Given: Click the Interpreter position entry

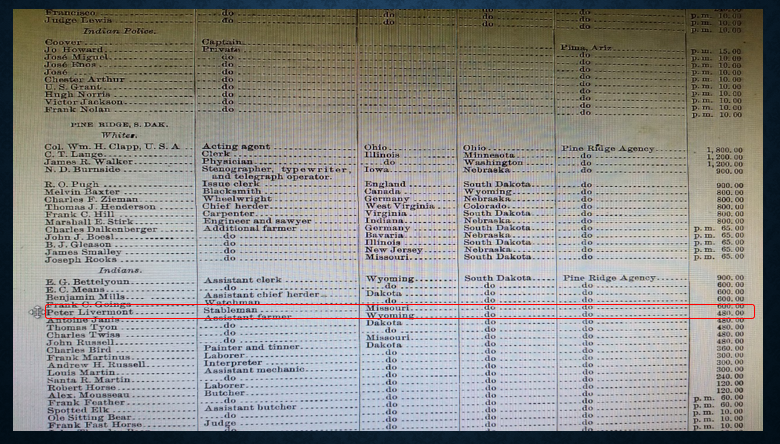Looking at the screenshot, I should tap(233, 363).
